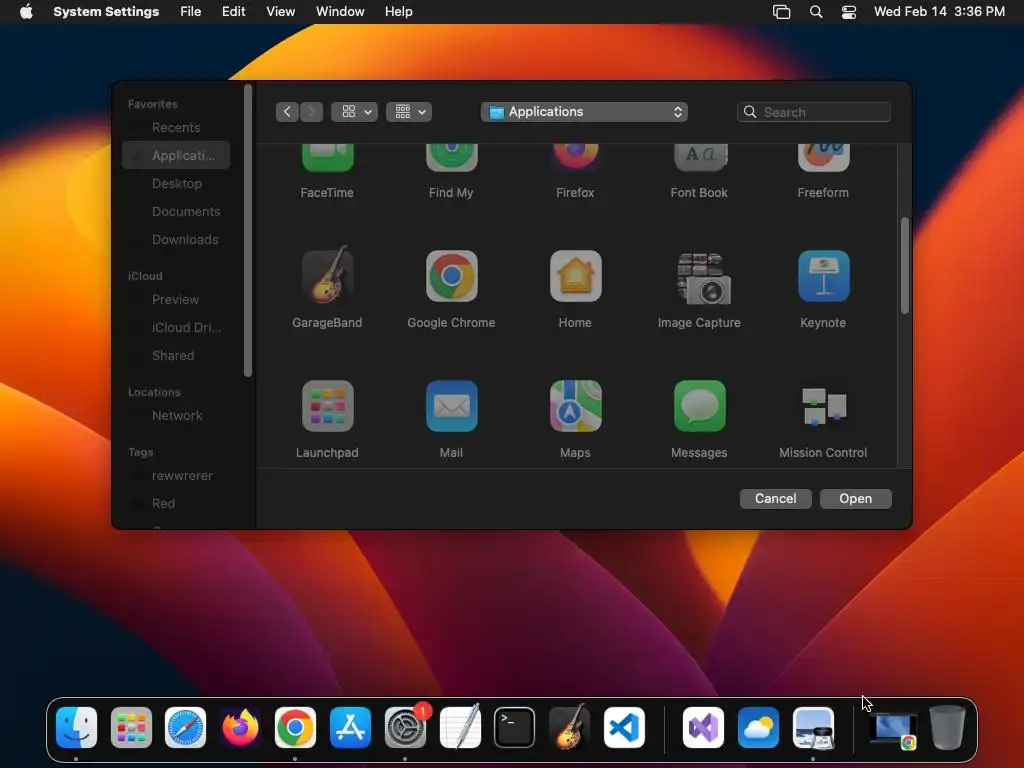
Task: Open the Window menu
Action: [340, 12]
